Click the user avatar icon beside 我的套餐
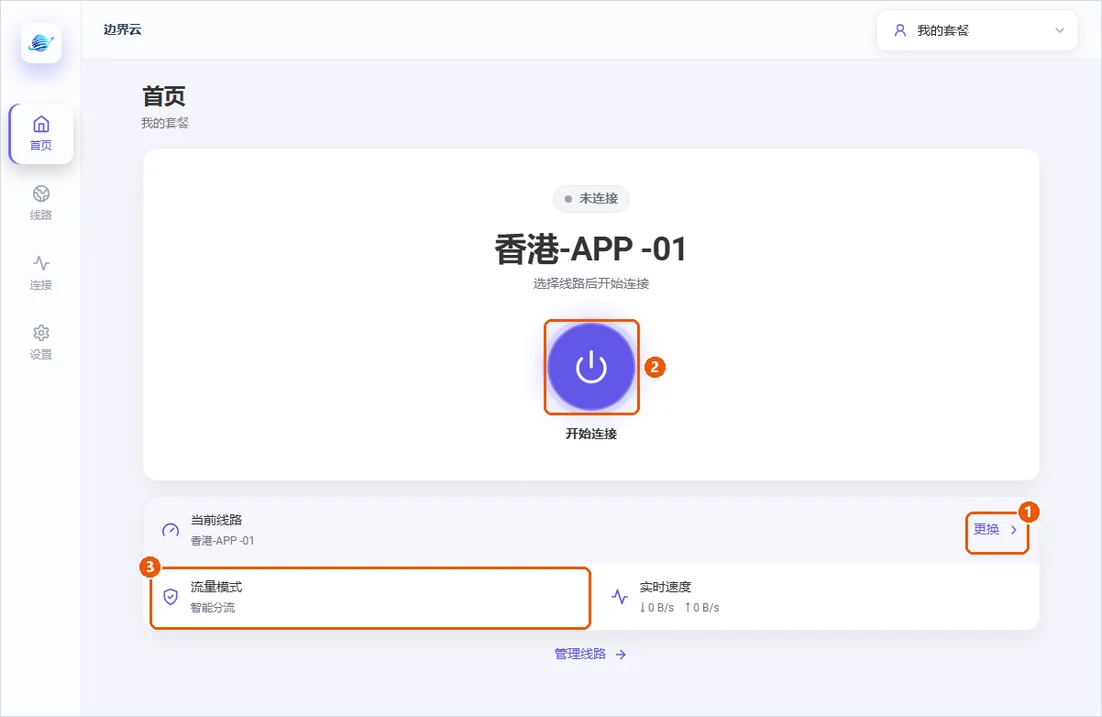 [900, 30]
